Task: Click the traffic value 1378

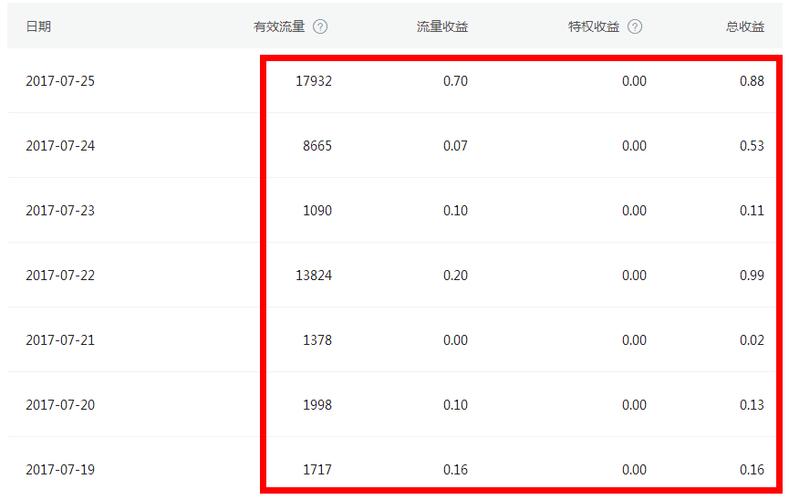Action: point(317,340)
